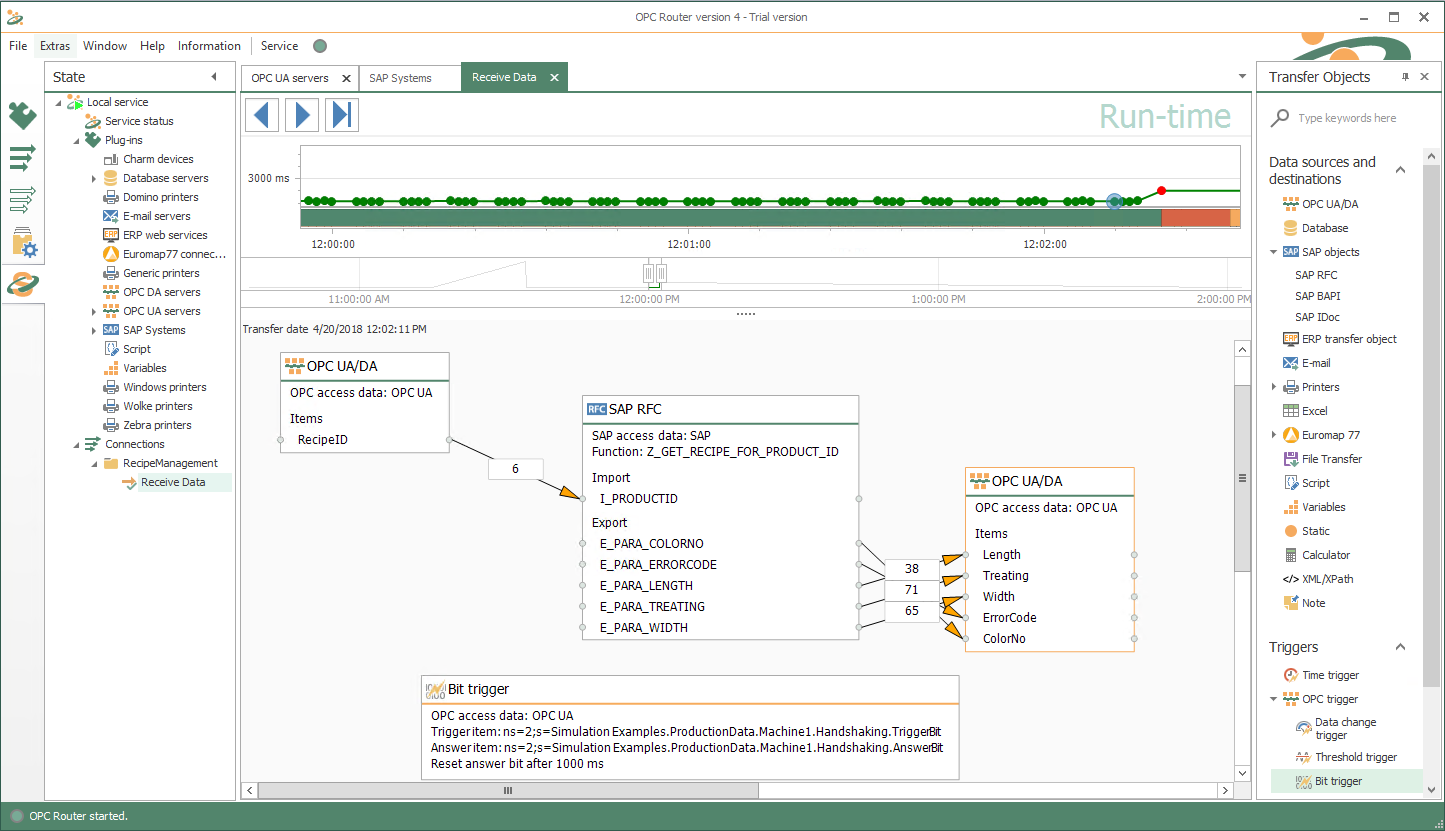The height and width of the screenshot is (831, 1445).
Task: Select the Calculator transfer object
Action: tap(1325, 555)
